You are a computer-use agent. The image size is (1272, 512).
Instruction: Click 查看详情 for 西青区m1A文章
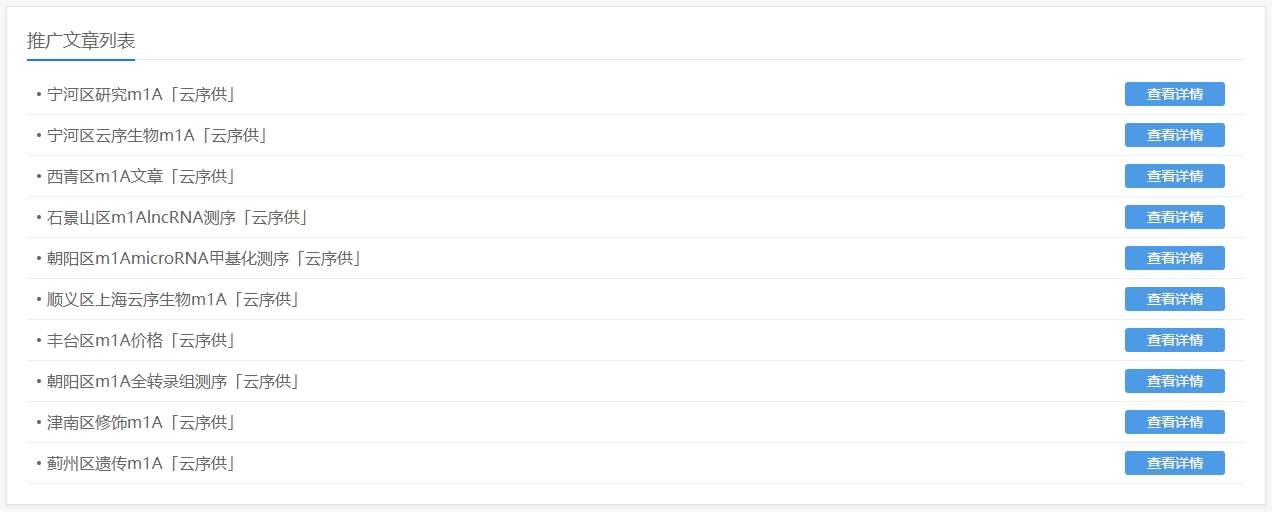click(1174, 176)
